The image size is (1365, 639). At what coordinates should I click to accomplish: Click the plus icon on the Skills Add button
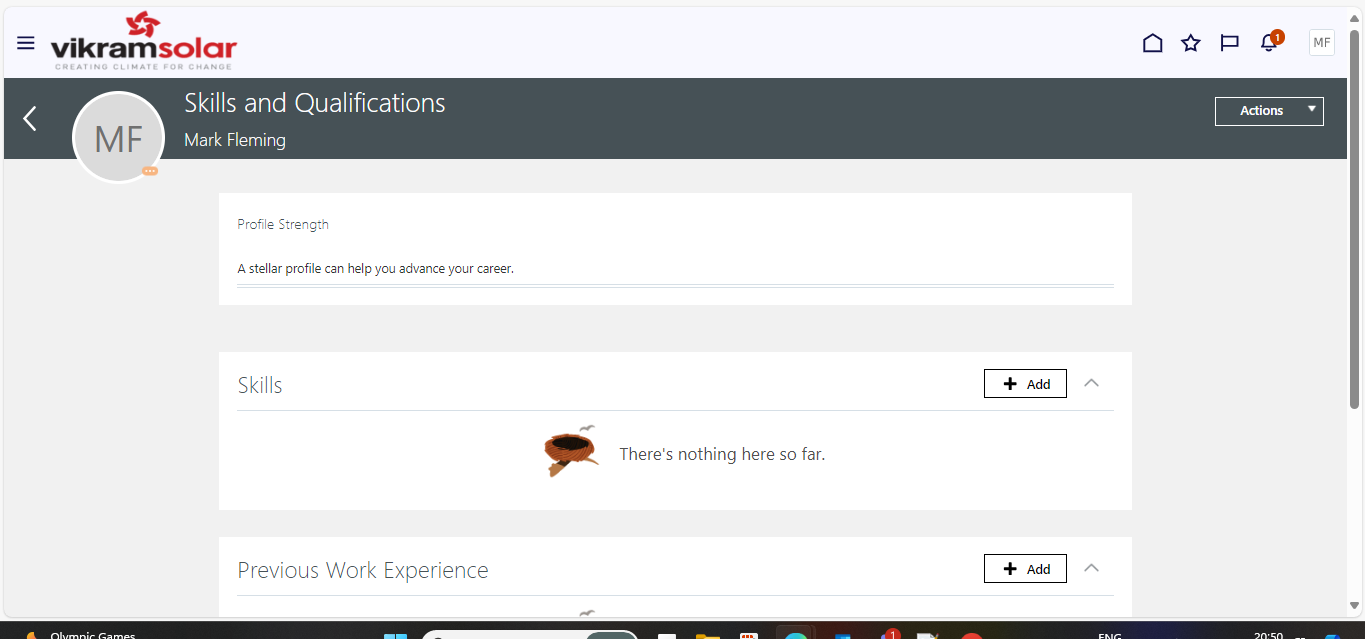click(1012, 383)
